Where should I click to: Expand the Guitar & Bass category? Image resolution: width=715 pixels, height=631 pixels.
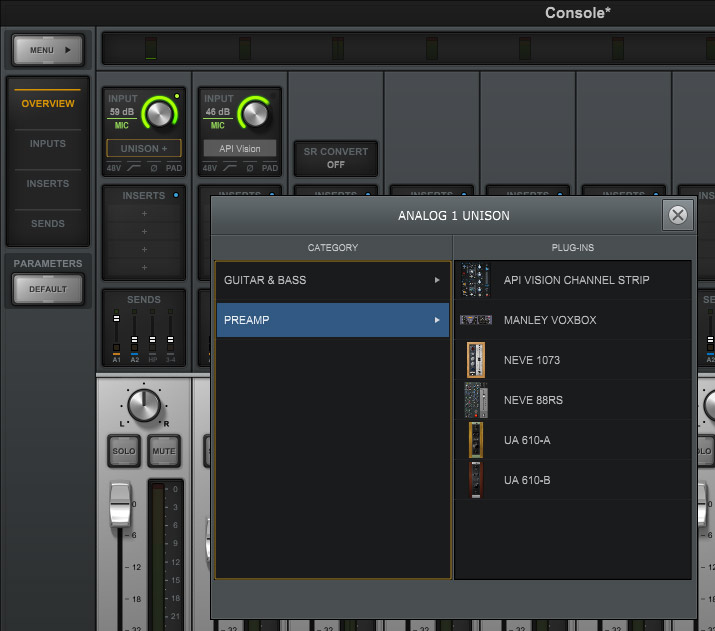pos(332,280)
